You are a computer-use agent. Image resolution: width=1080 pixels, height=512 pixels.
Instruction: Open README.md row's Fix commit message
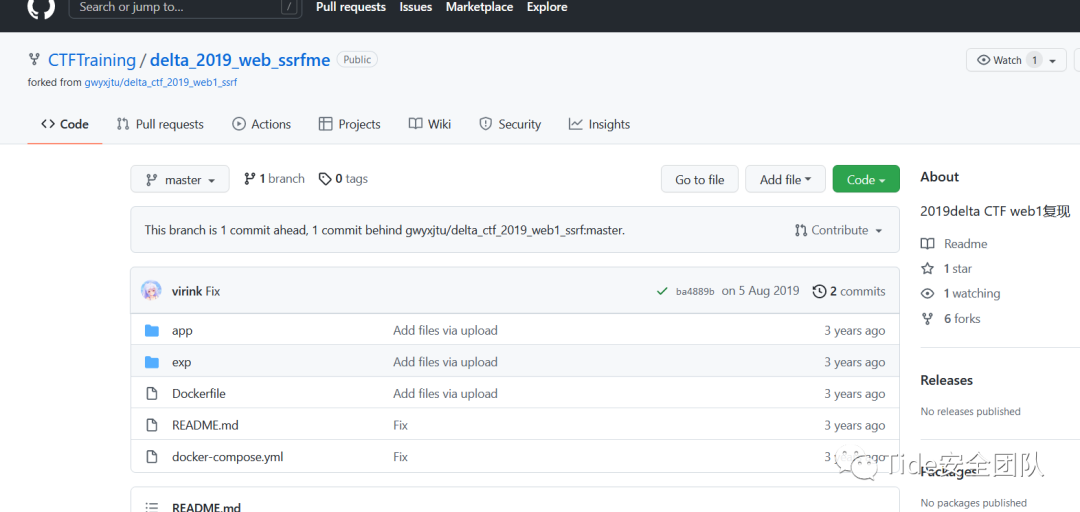pyautogui.click(x=400, y=426)
